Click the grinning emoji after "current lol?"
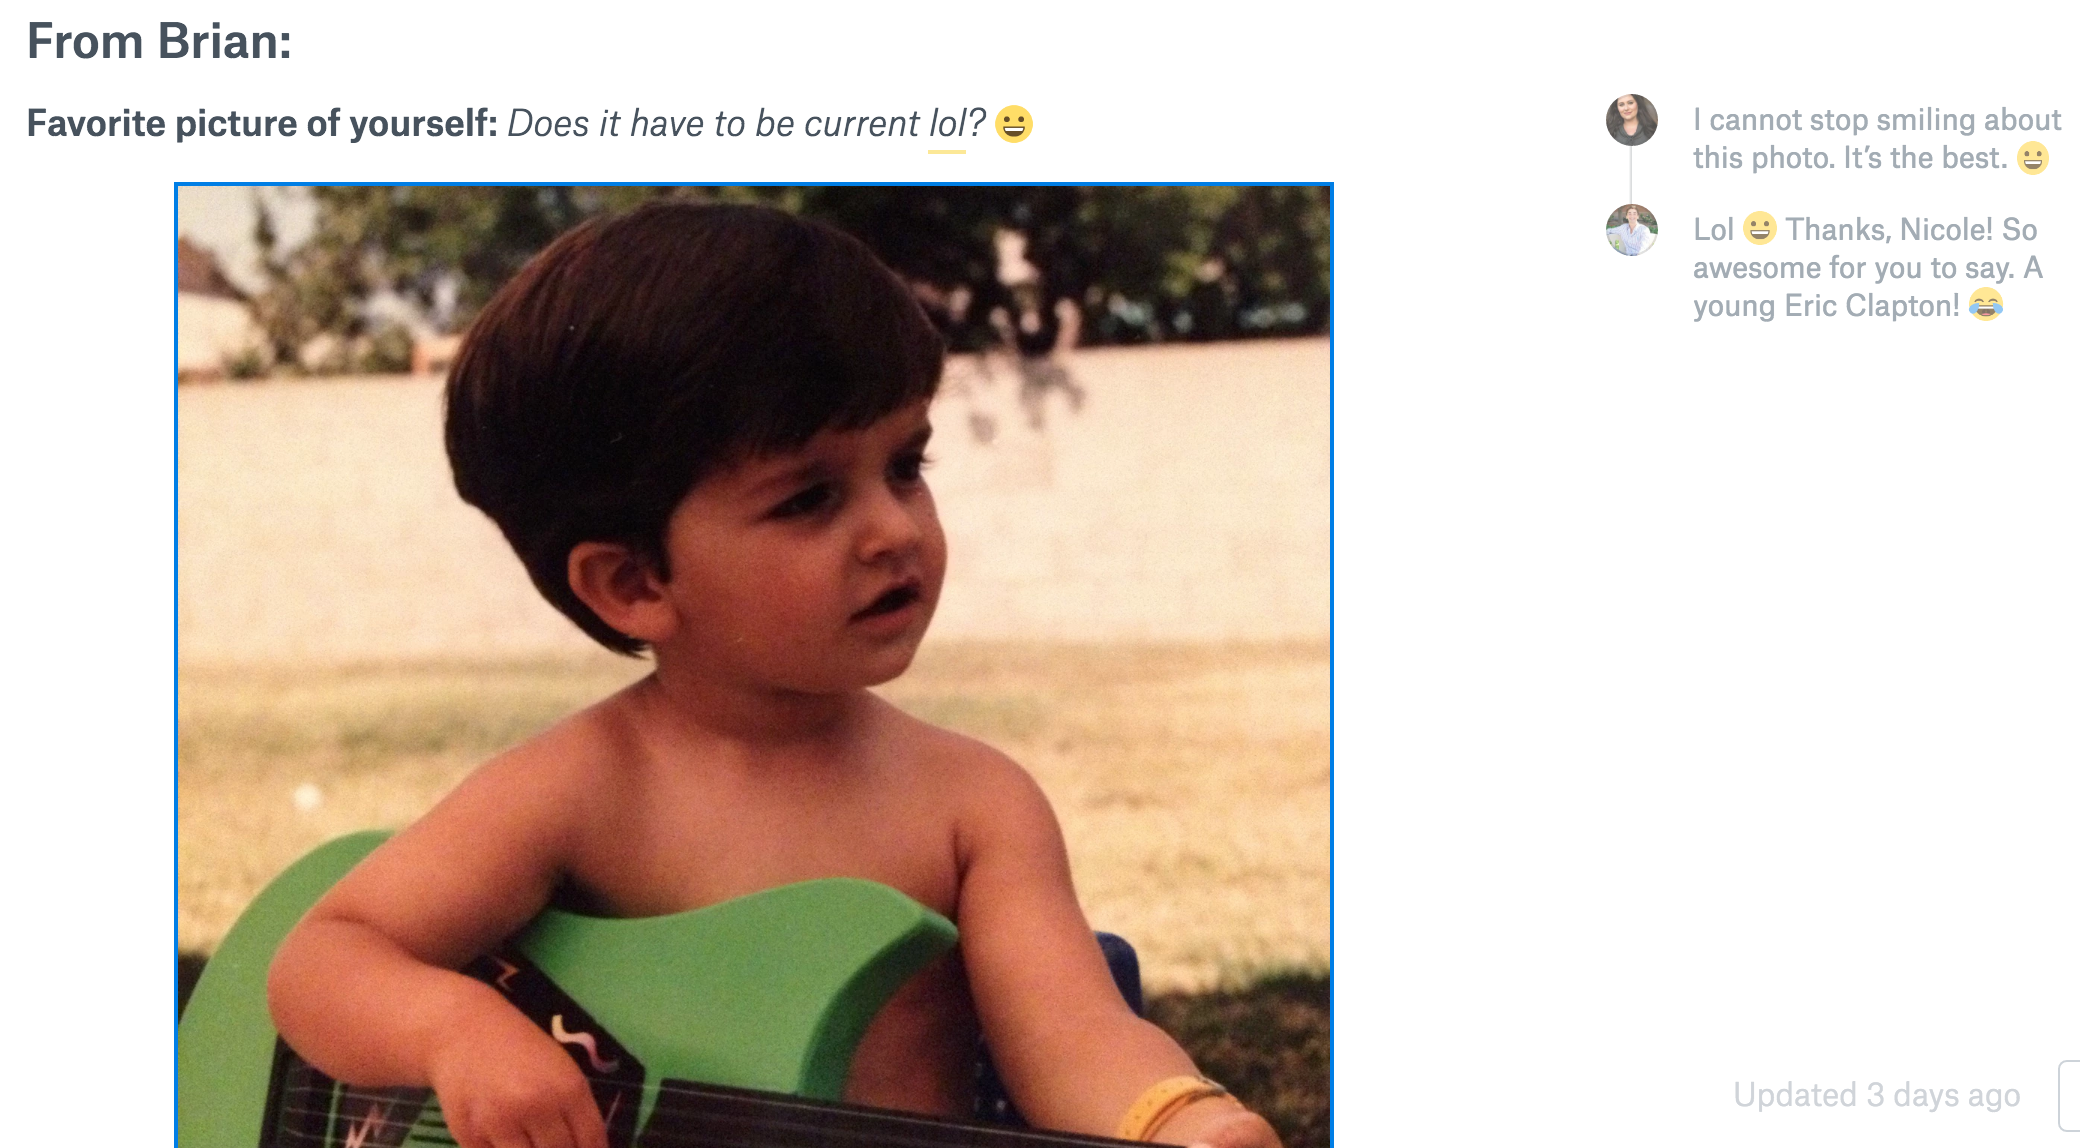Viewport: 2080px width, 1148px height. 1014,124
